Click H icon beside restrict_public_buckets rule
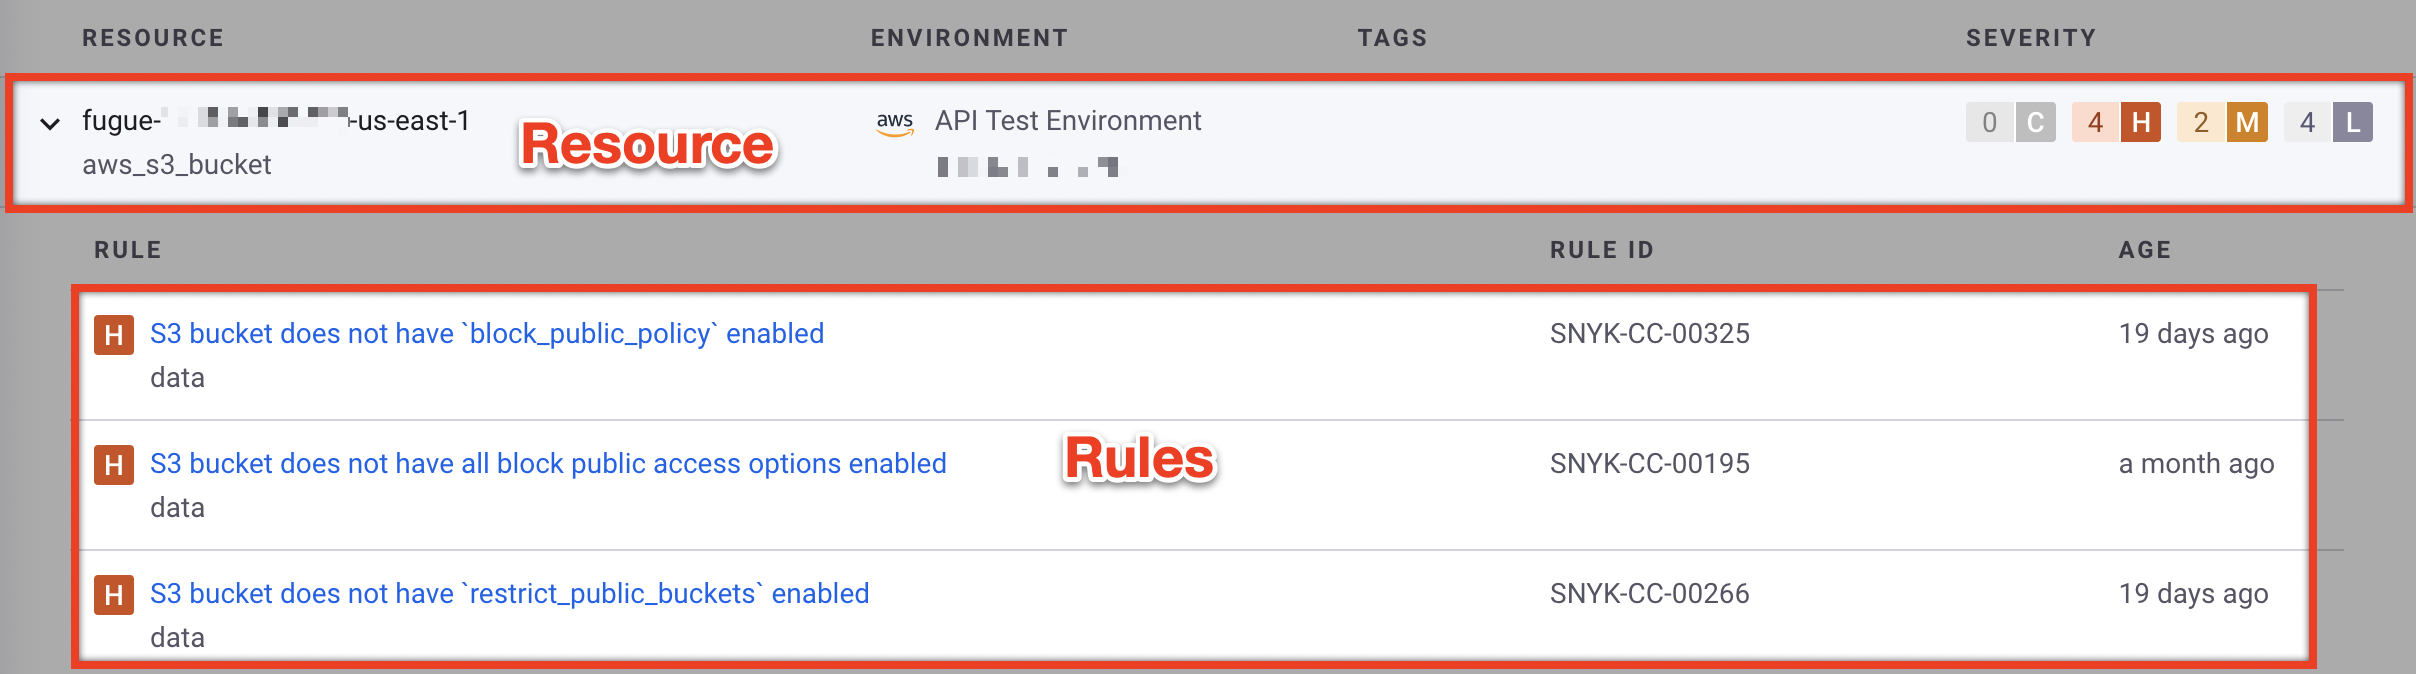The width and height of the screenshot is (2416, 674). tap(114, 595)
